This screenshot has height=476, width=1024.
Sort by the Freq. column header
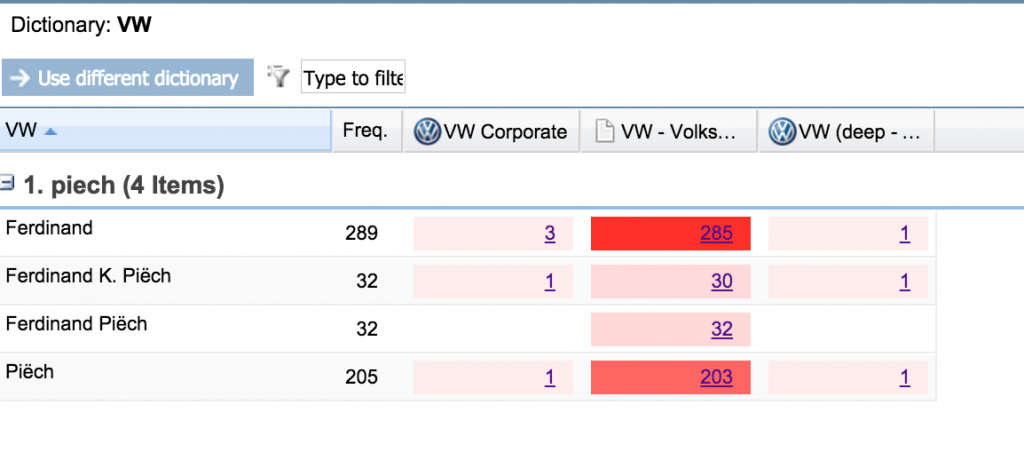click(x=367, y=131)
